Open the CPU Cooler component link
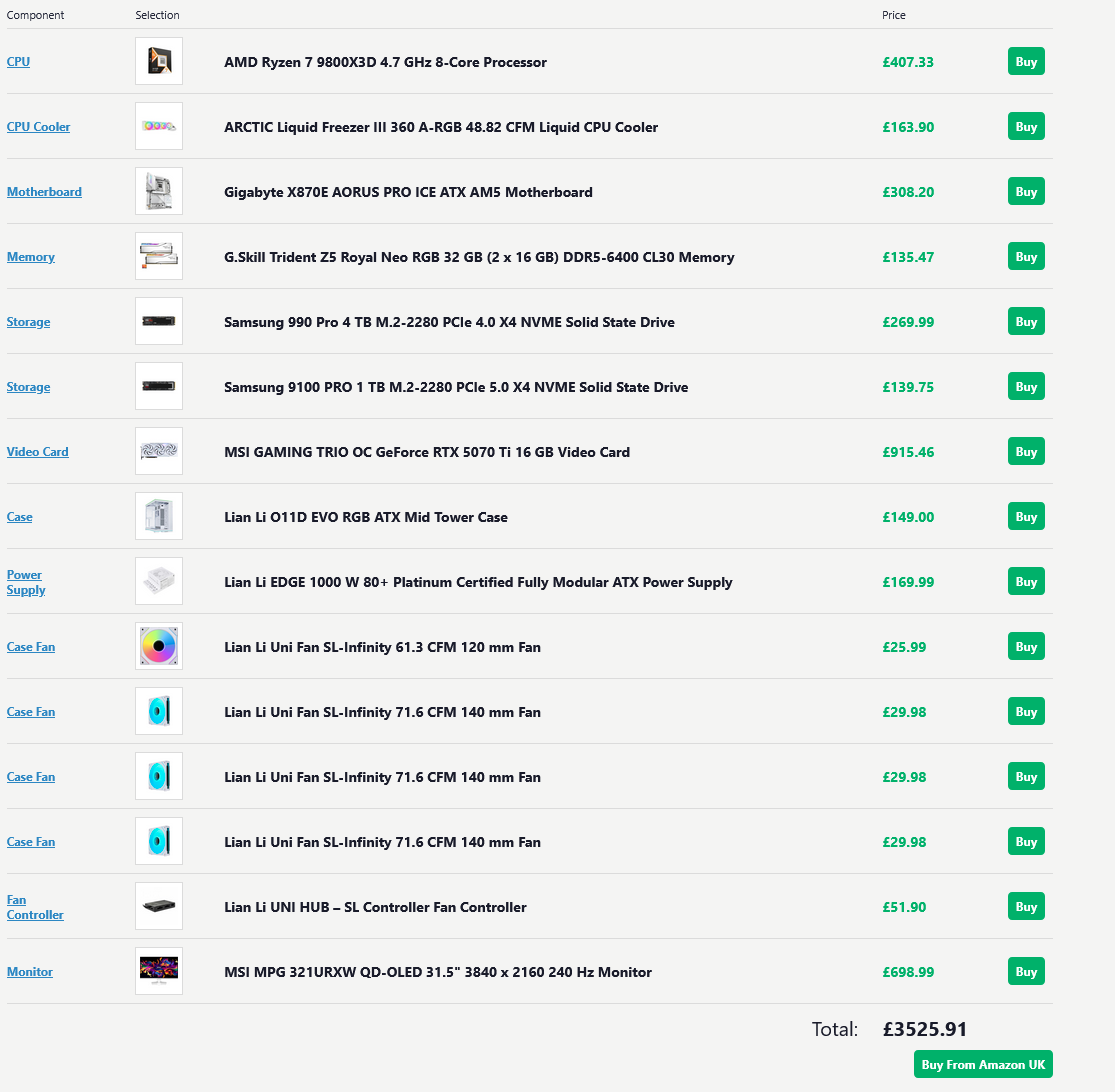 coord(38,127)
